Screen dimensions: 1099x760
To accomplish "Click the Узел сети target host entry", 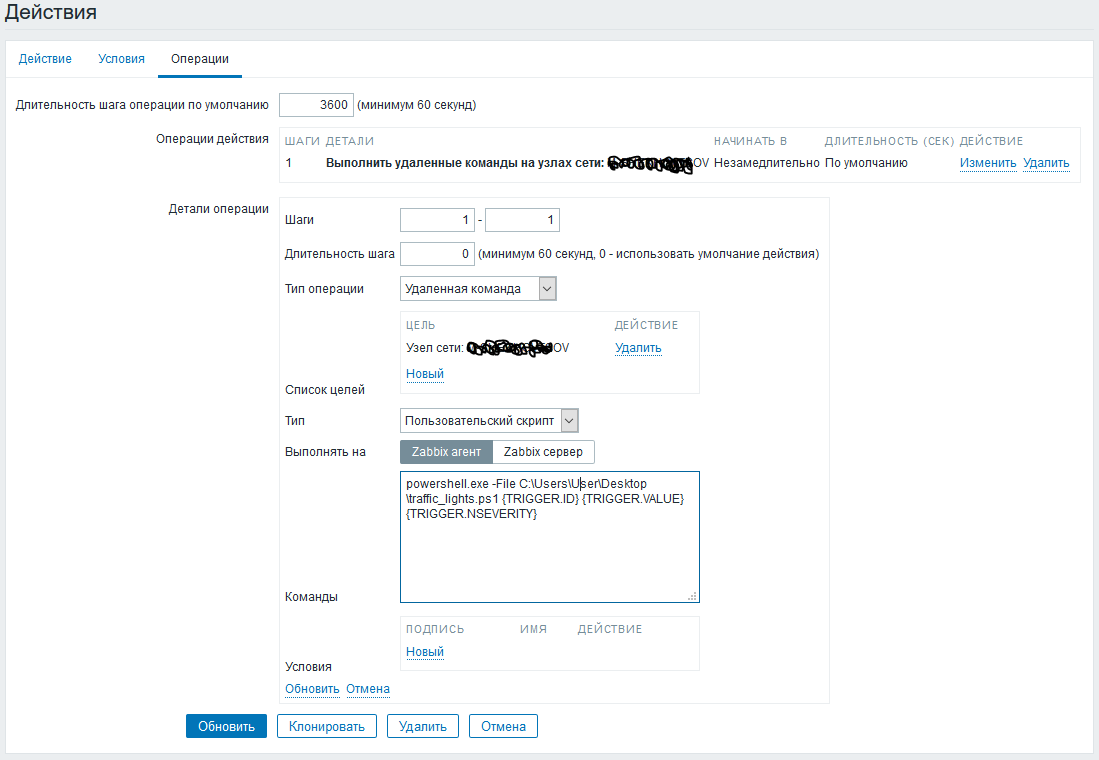I will [x=488, y=348].
